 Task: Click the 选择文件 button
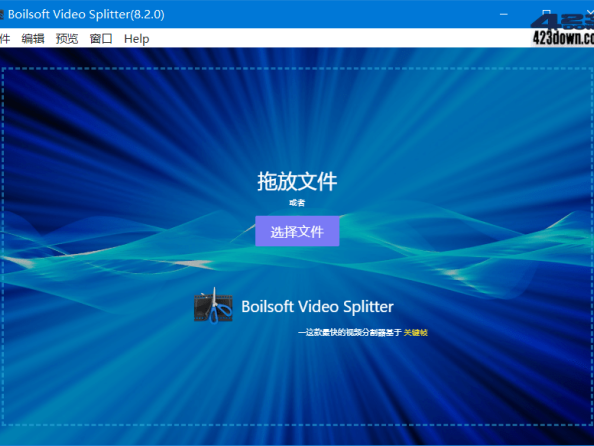pyautogui.click(x=297, y=231)
